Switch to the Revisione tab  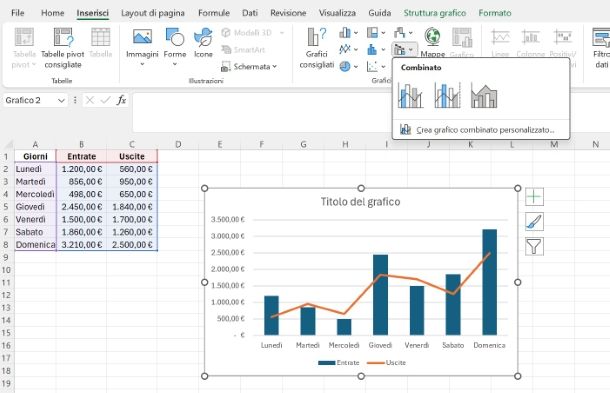point(288,13)
